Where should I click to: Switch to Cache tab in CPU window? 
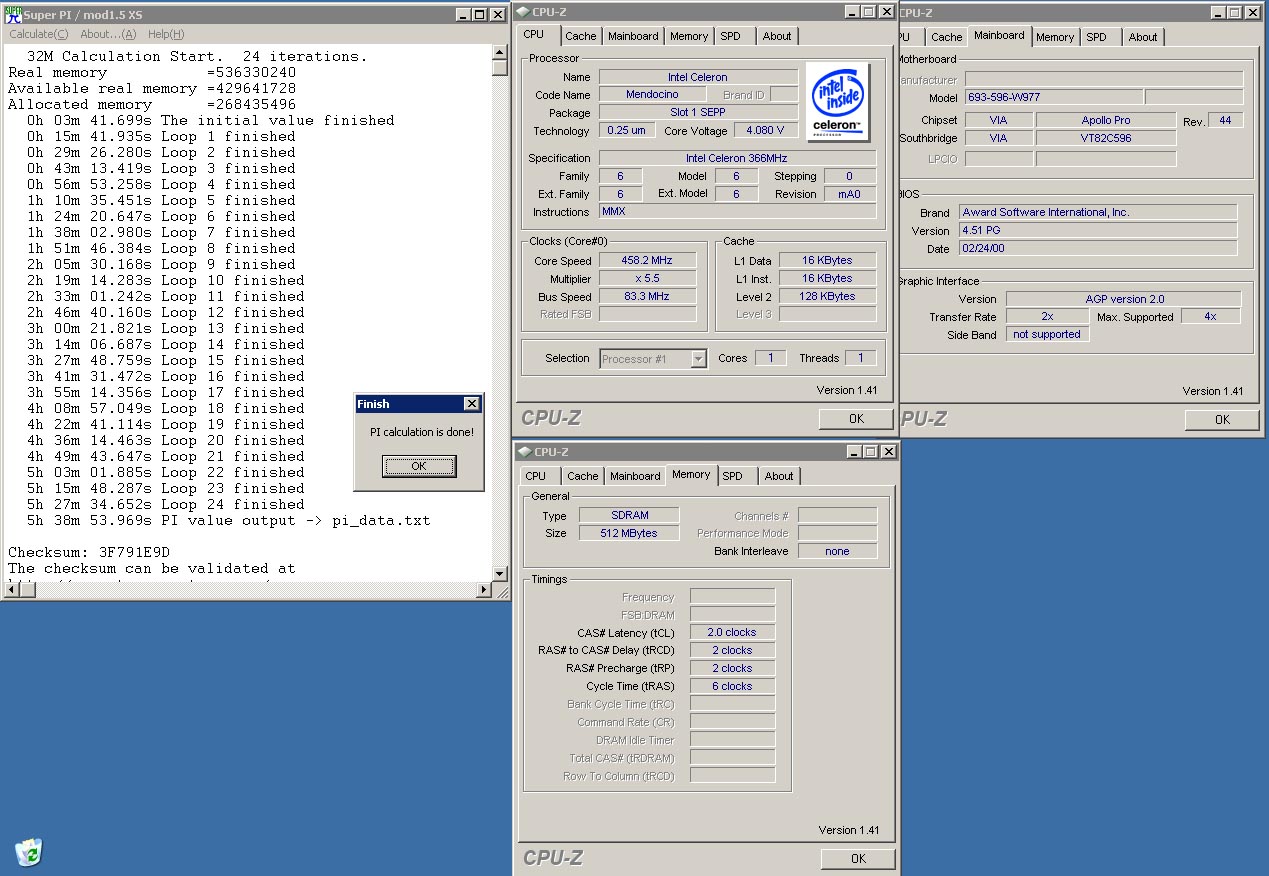(581, 36)
